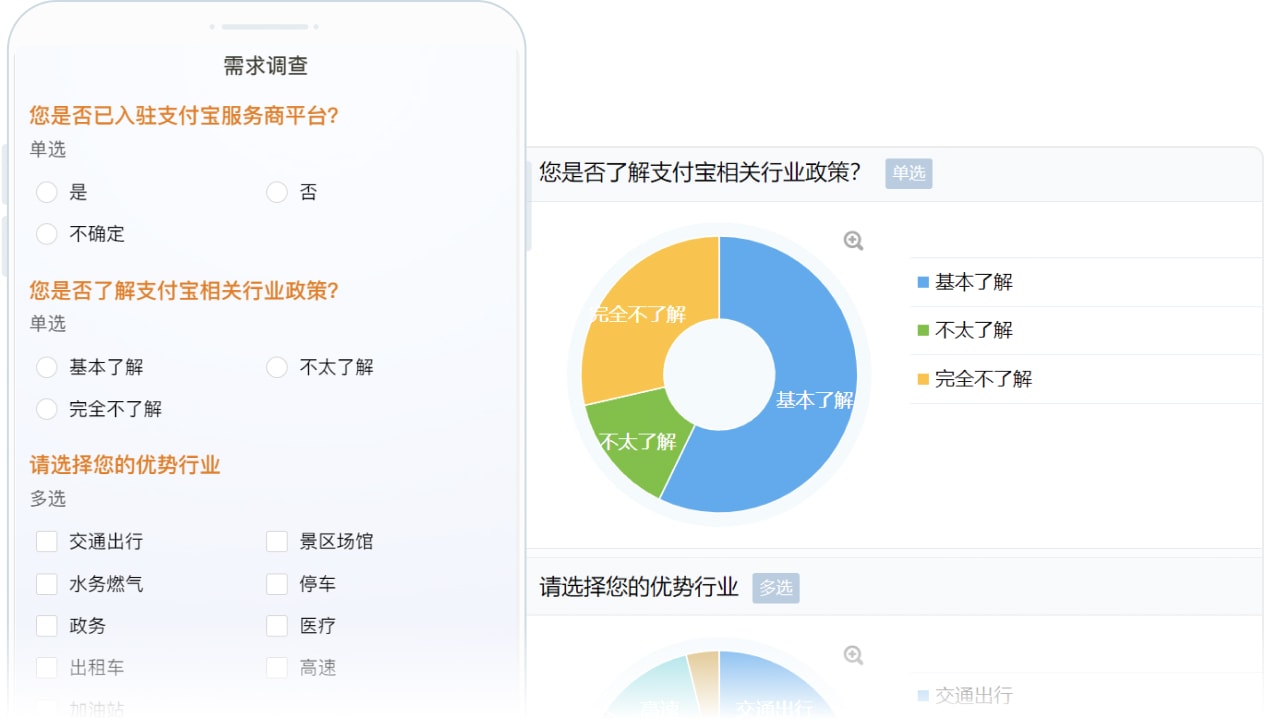
Task: Check the 停车 checkbox
Action: click(x=277, y=583)
